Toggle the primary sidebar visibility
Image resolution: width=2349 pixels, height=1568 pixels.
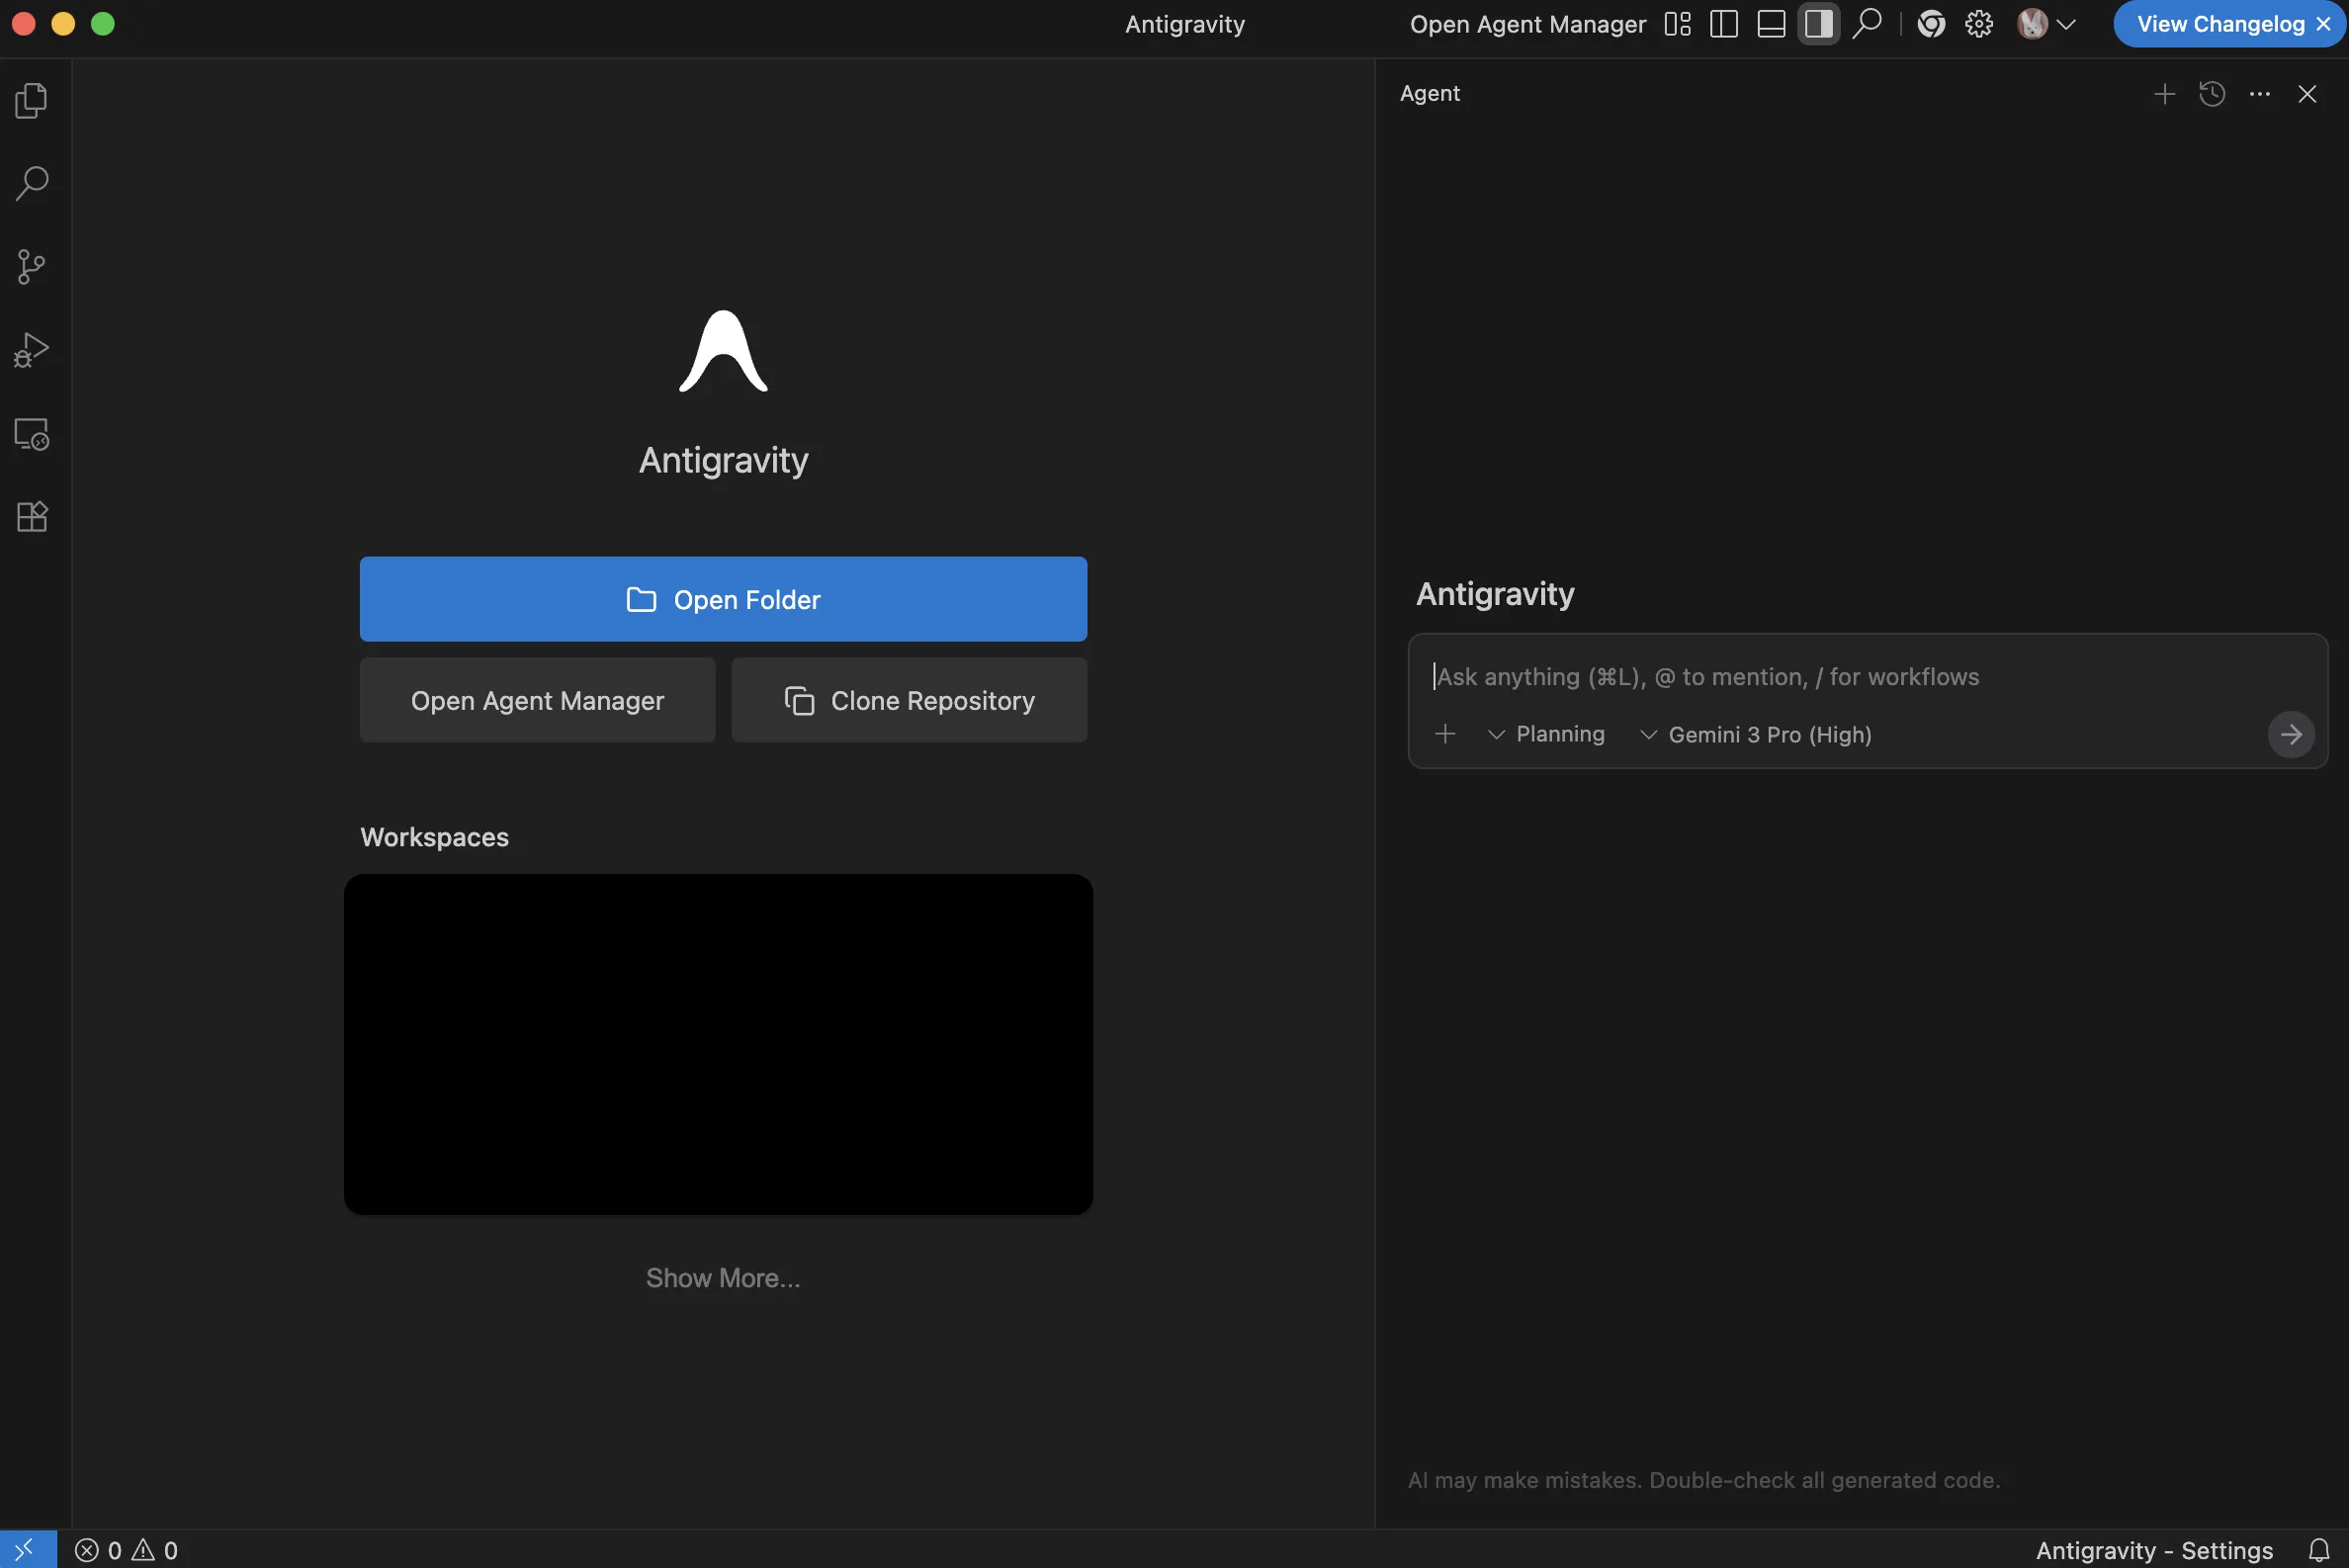point(1723,23)
